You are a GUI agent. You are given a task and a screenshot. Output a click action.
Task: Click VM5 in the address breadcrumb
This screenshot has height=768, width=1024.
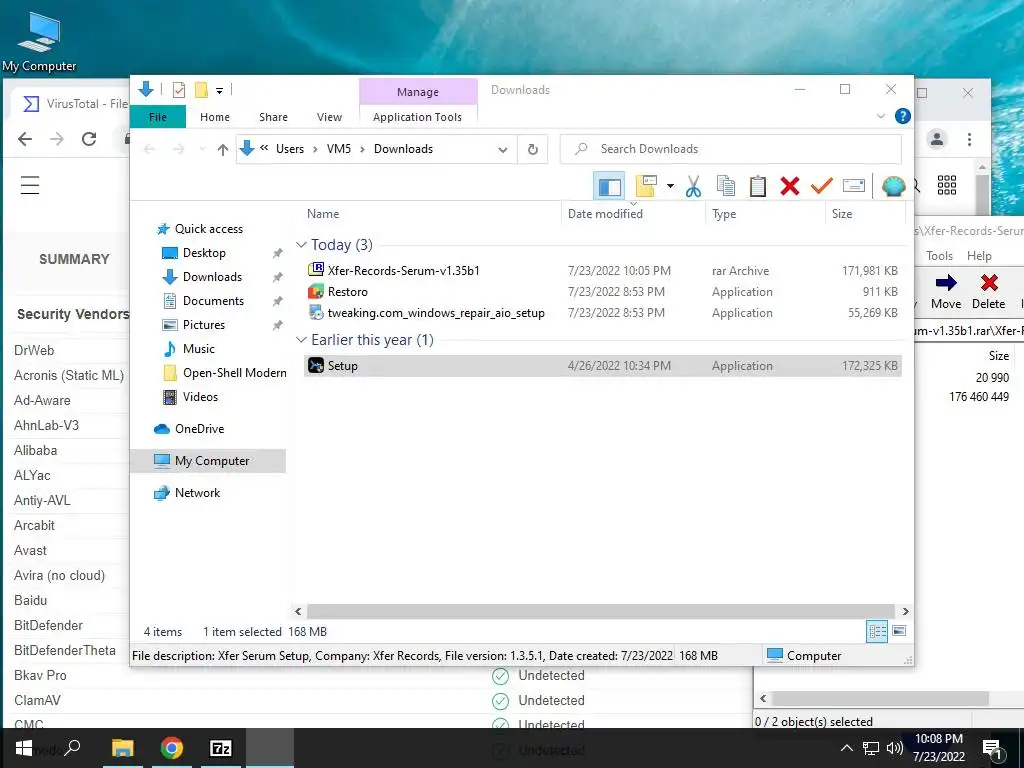point(339,149)
